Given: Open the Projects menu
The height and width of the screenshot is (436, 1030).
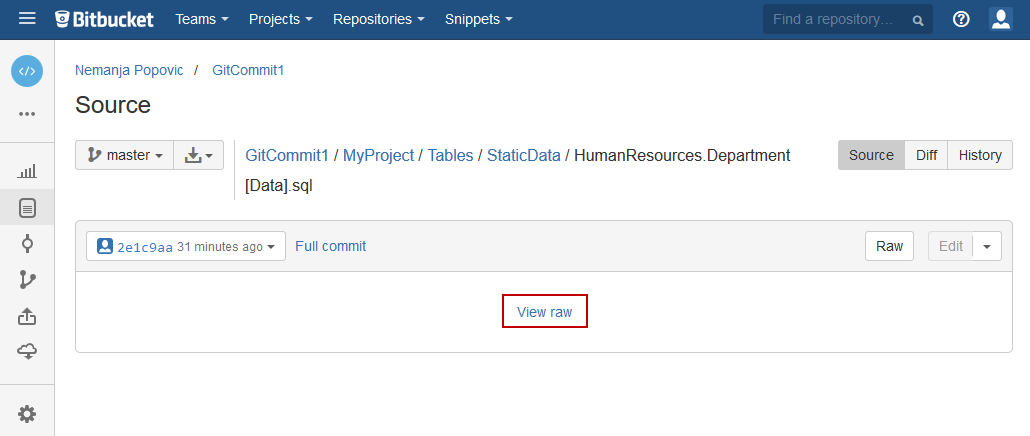Looking at the screenshot, I should click(x=280, y=19).
